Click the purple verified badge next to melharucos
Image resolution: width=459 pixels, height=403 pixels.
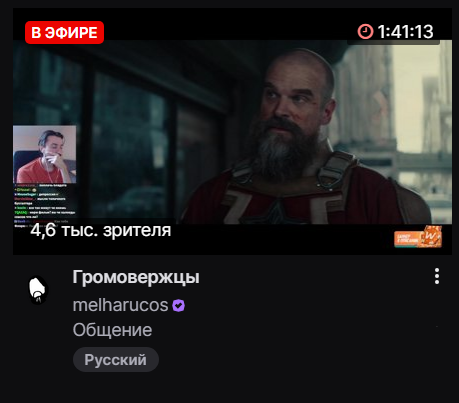pyautogui.click(x=179, y=305)
